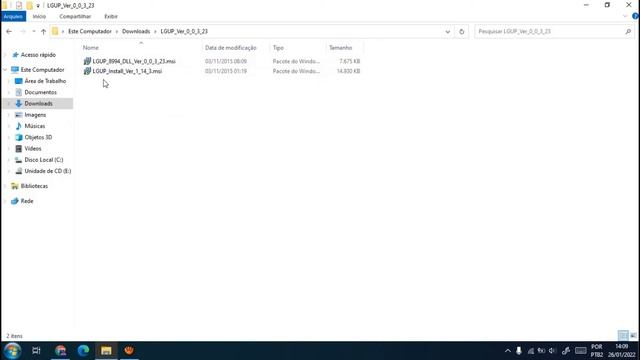The width and height of the screenshot is (640, 360).
Task: Open the Compartilhar ribbon tab
Action: click(x=75, y=16)
